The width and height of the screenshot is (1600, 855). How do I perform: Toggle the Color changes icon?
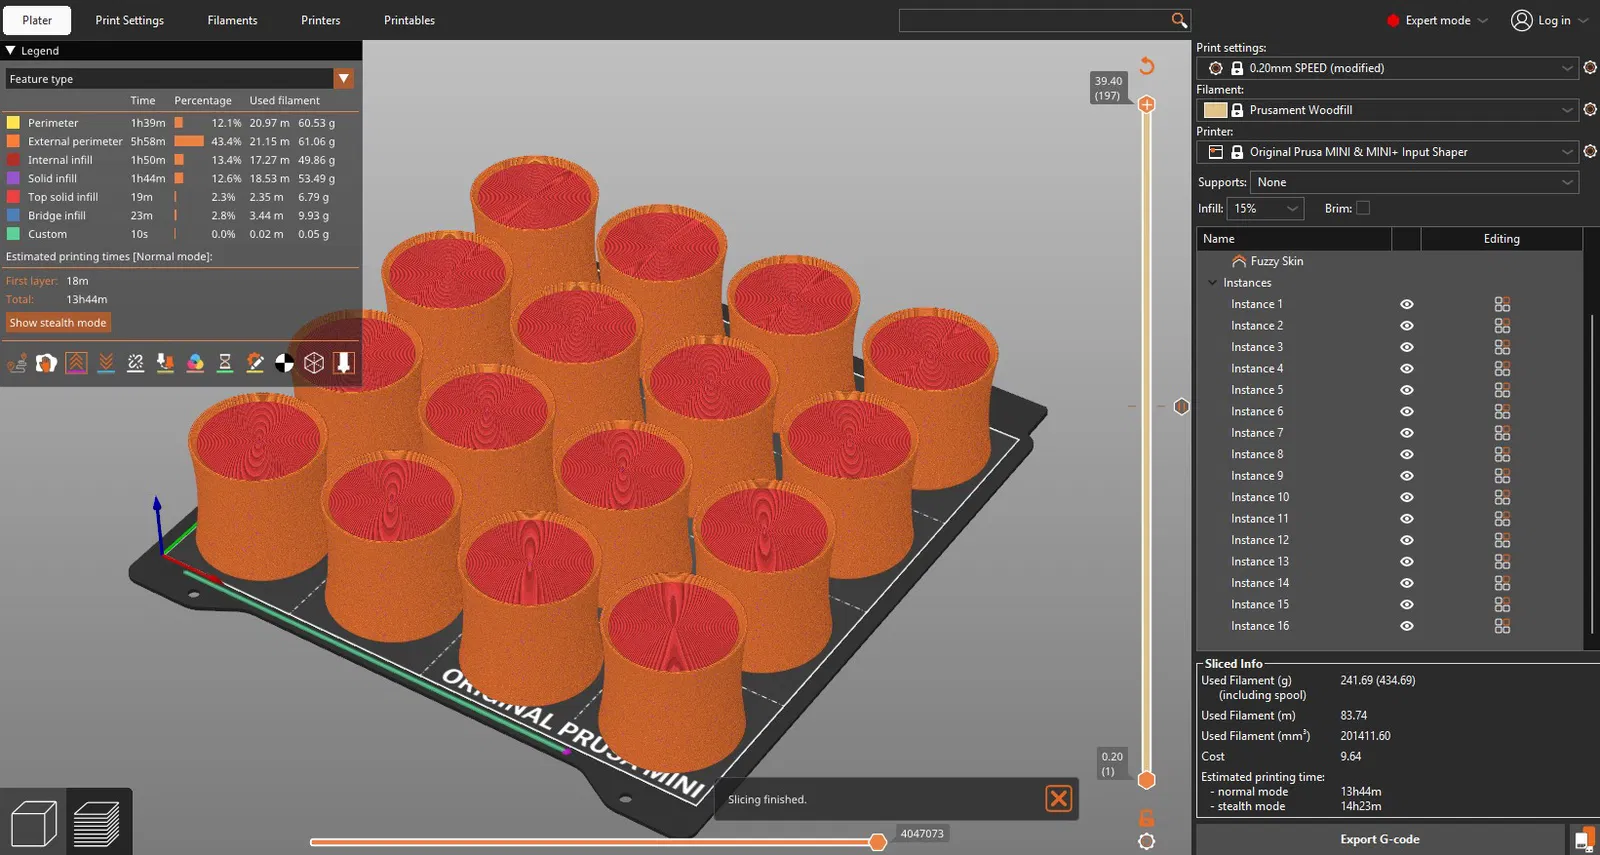point(195,363)
